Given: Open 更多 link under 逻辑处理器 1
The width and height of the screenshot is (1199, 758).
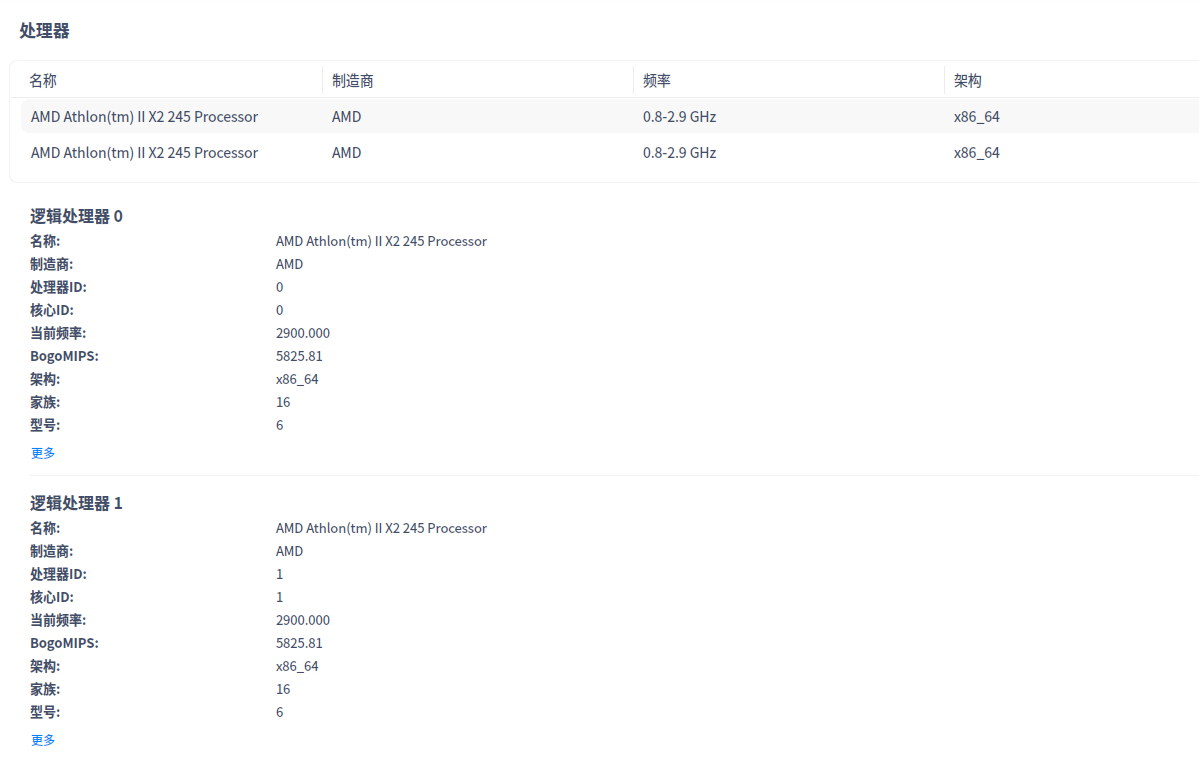Looking at the screenshot, I should [43, 740].
